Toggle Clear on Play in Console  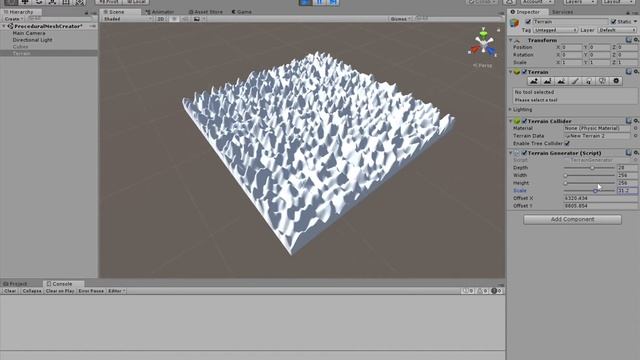[60, 291]
